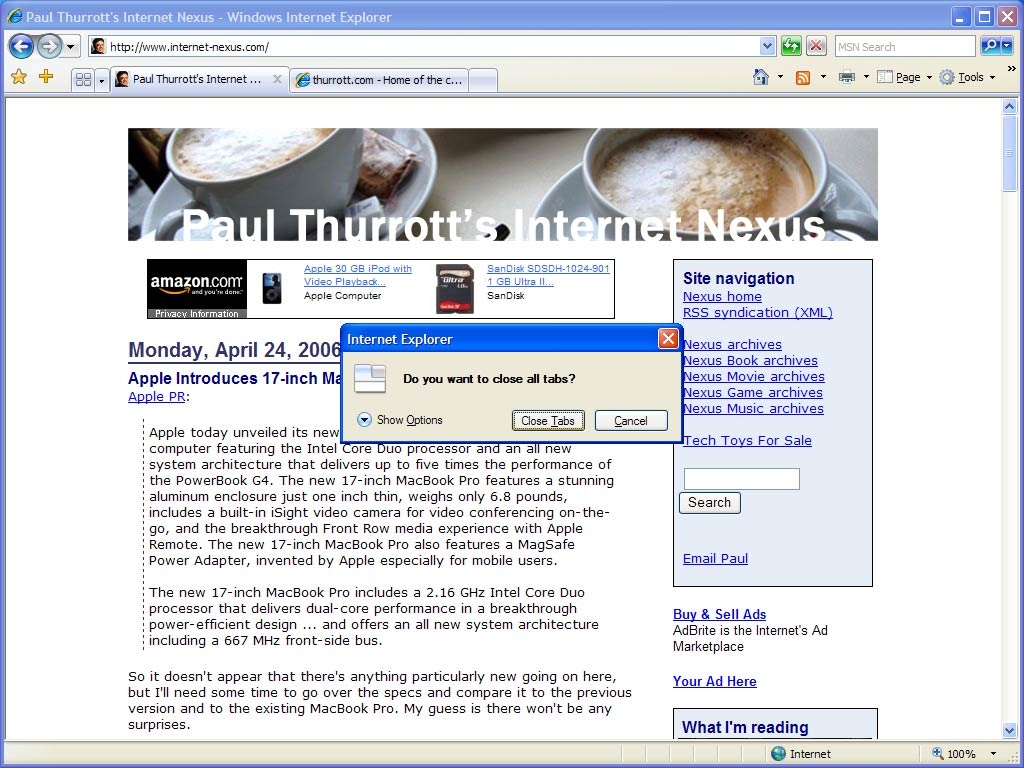
Task: Click the Favorites Center star icon
Action: coord(19,77)
